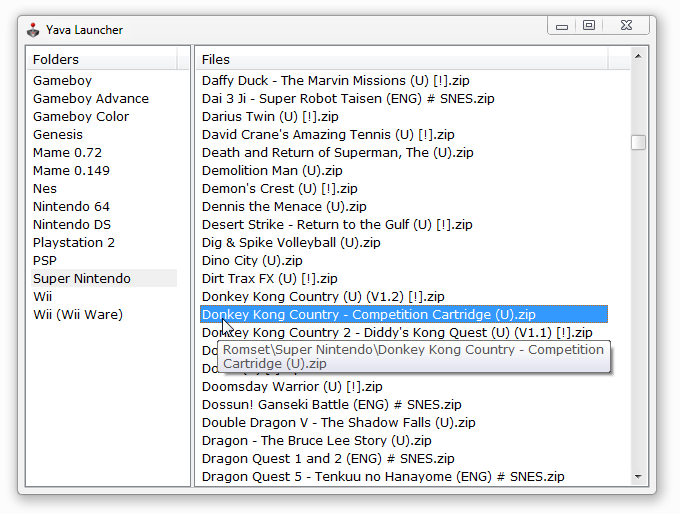Select the Mame 0.149 folder

pyautogui.click(x=71, y=170)
